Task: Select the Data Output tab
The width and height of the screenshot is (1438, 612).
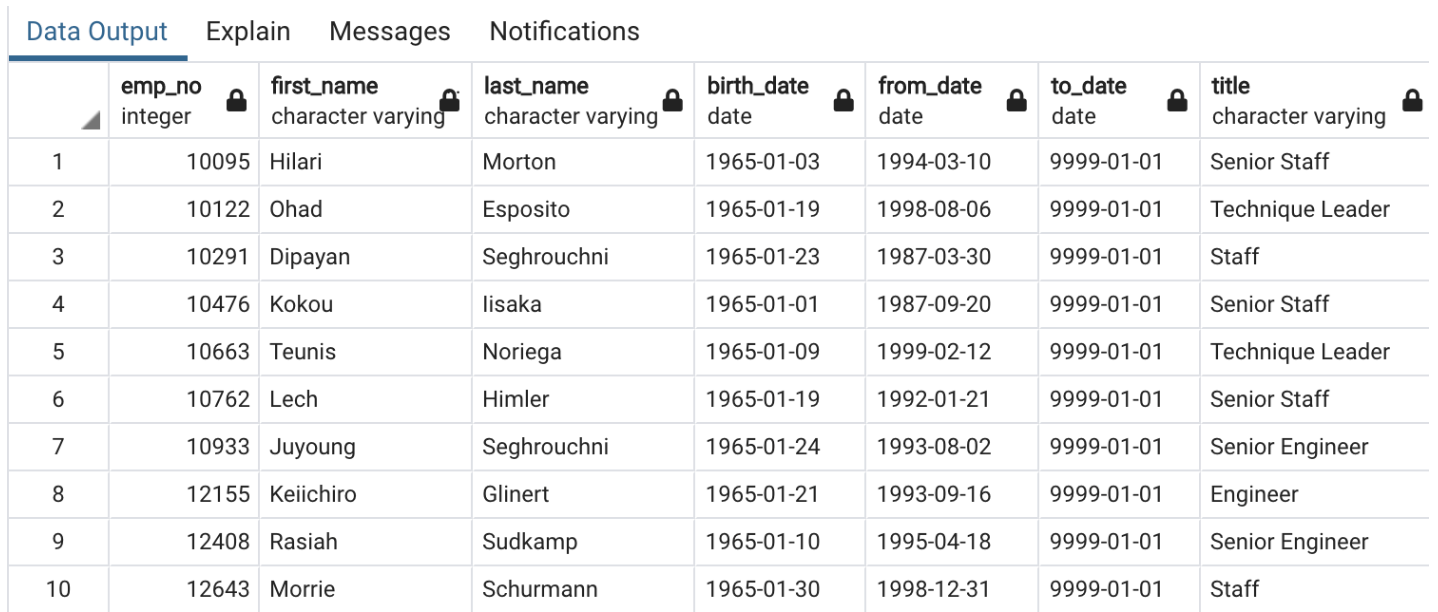Action: tap(97, 31)
